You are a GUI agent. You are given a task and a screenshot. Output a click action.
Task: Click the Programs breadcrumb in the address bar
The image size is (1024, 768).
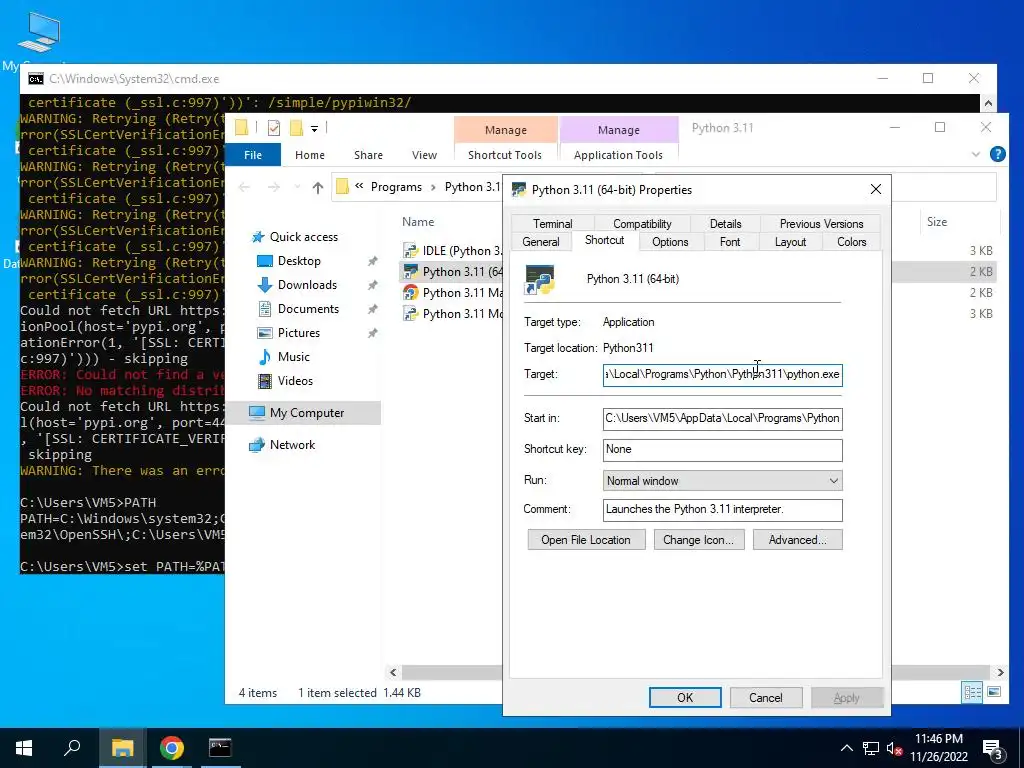click(x=396, y=187)
